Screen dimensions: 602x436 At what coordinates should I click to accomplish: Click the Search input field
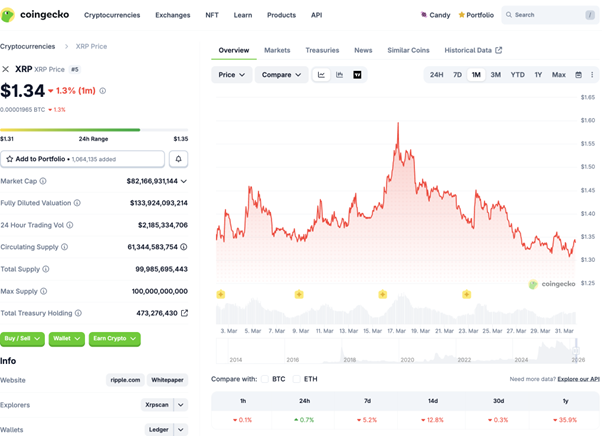(x=550, y=16)
